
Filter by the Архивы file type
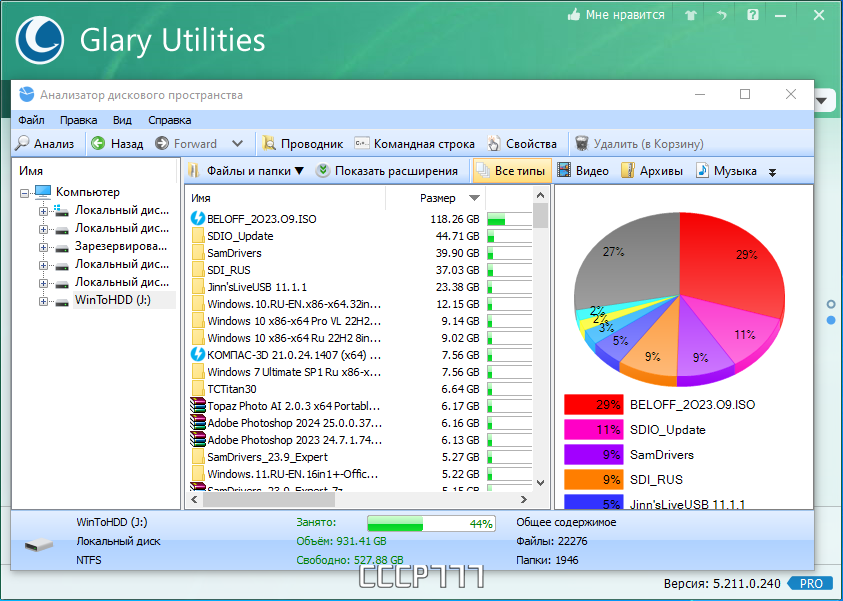652,171
